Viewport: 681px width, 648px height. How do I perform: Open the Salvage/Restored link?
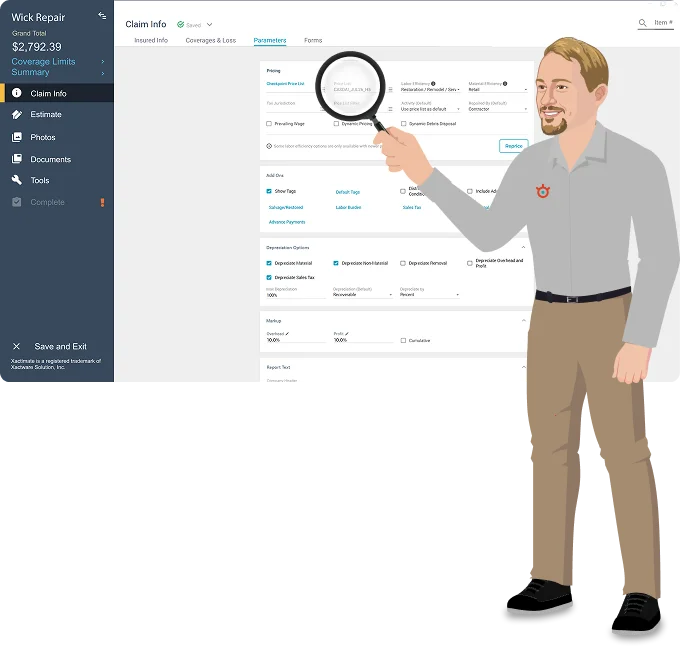click(286, 207)
